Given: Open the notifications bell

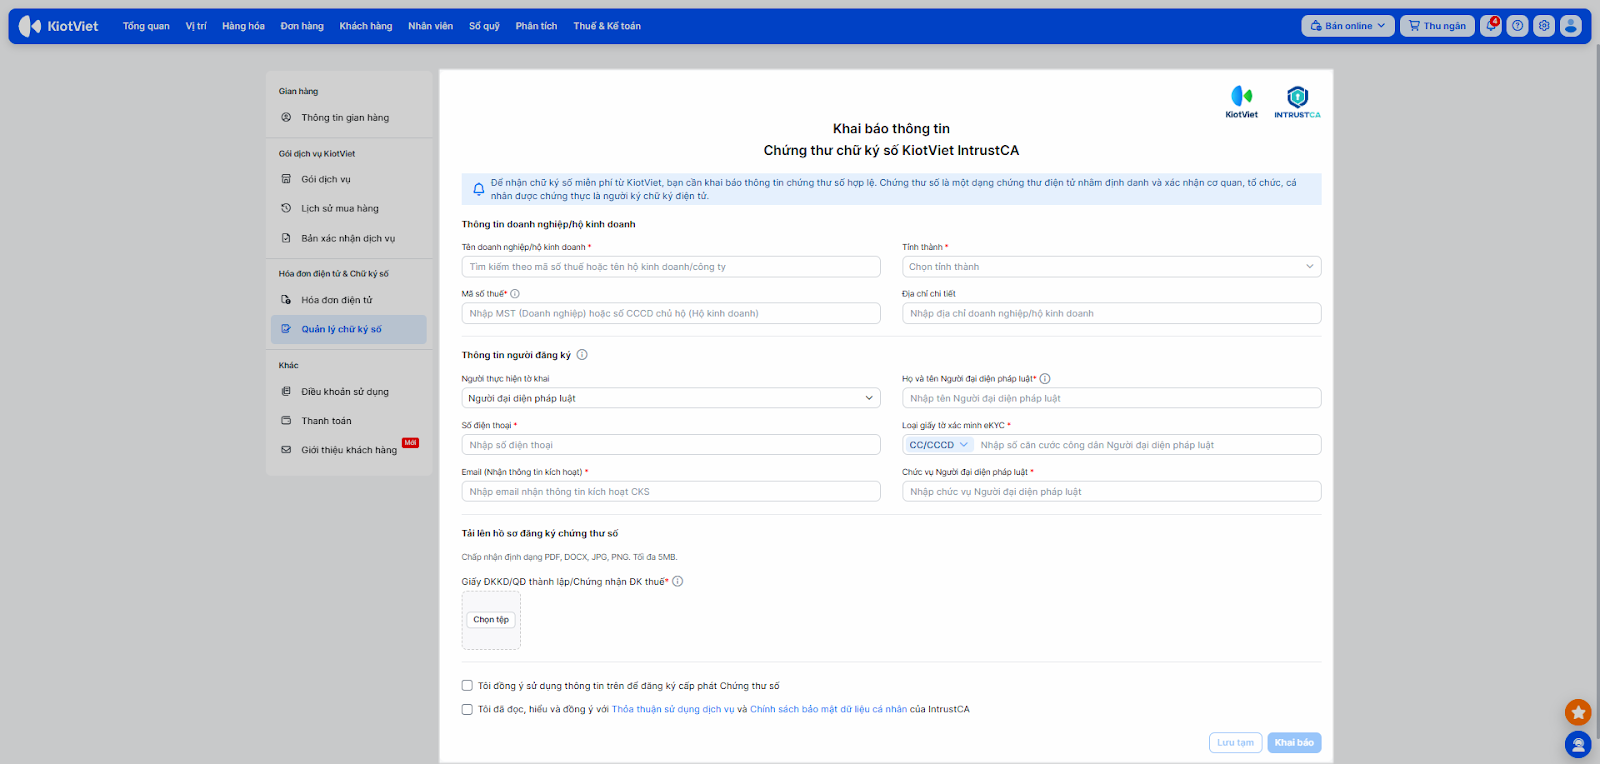Looking at the screenshot, I should (1491, 26).
